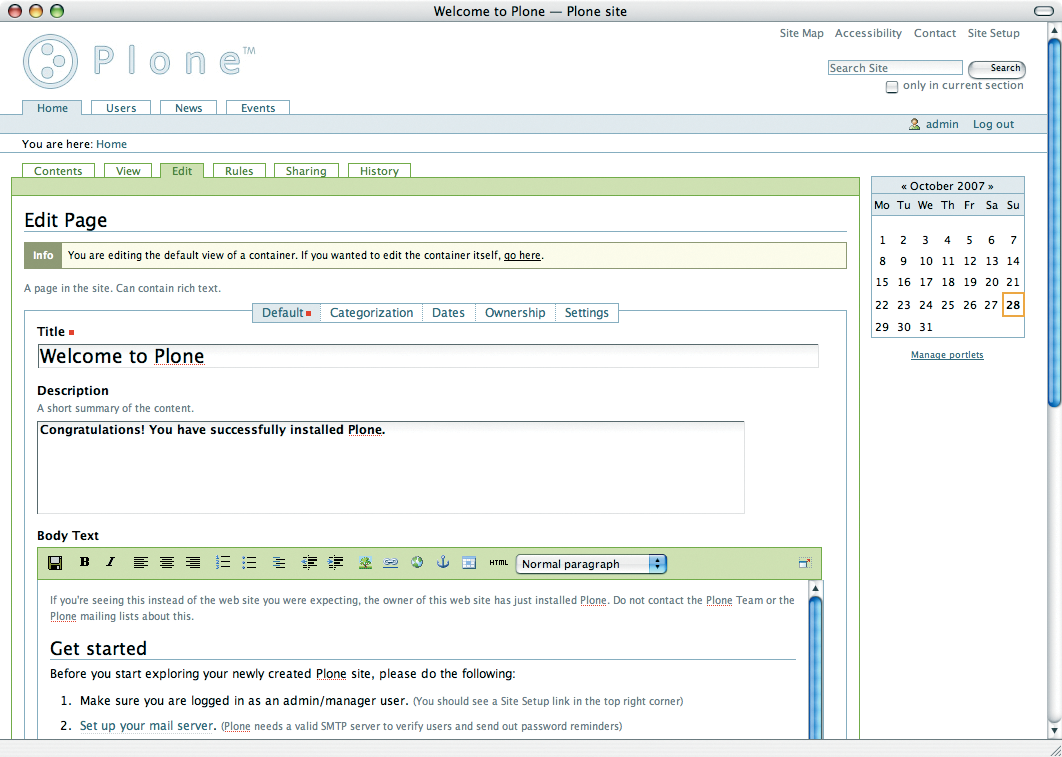Insert a definition list
1062x757 pixels.
click(279, 562)
